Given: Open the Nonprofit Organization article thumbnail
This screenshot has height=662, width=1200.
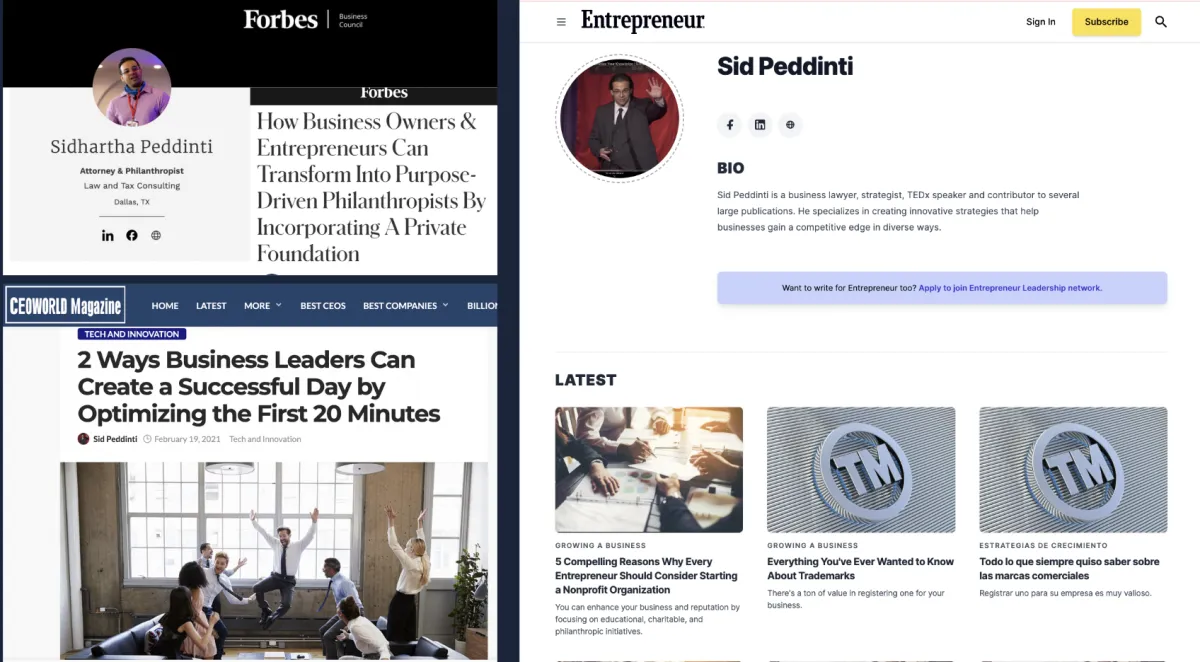Looking at the screenshot, I should click(649, 470).
